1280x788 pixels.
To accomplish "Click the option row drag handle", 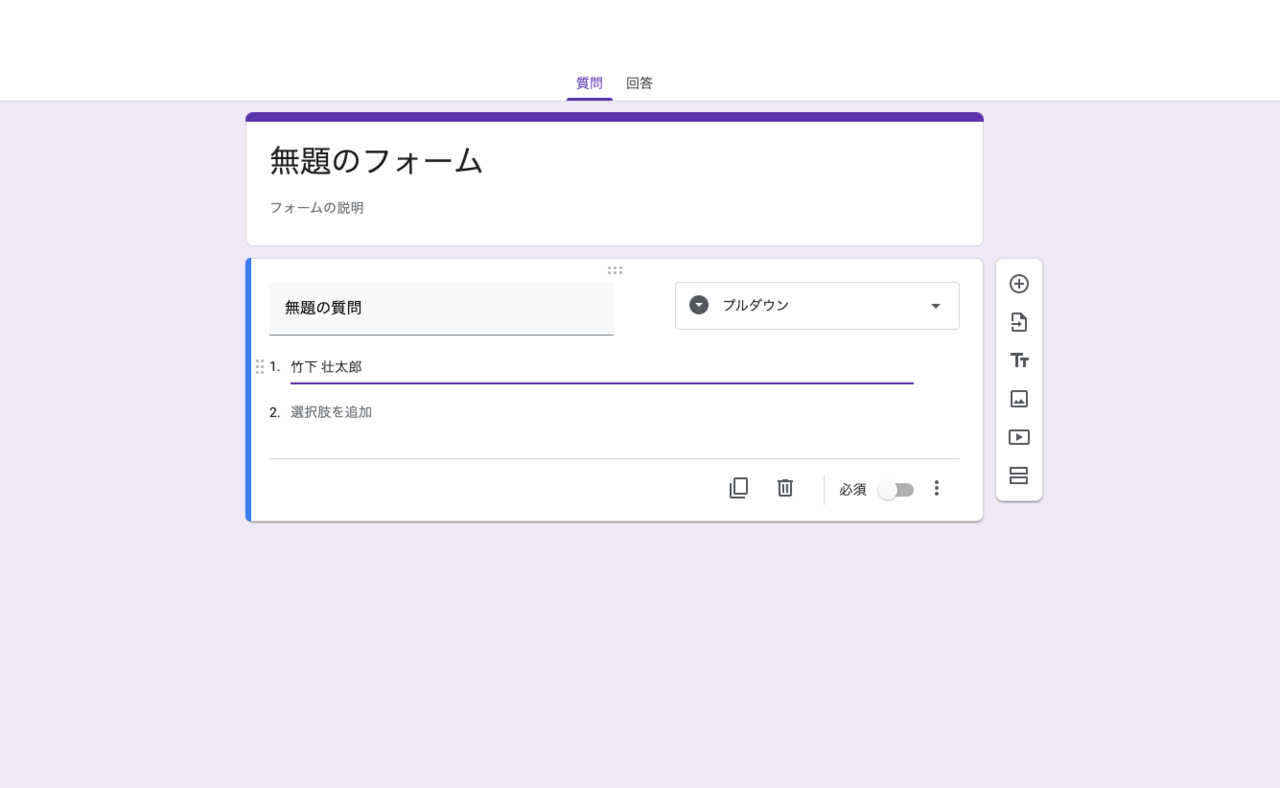I will point(259,366).
